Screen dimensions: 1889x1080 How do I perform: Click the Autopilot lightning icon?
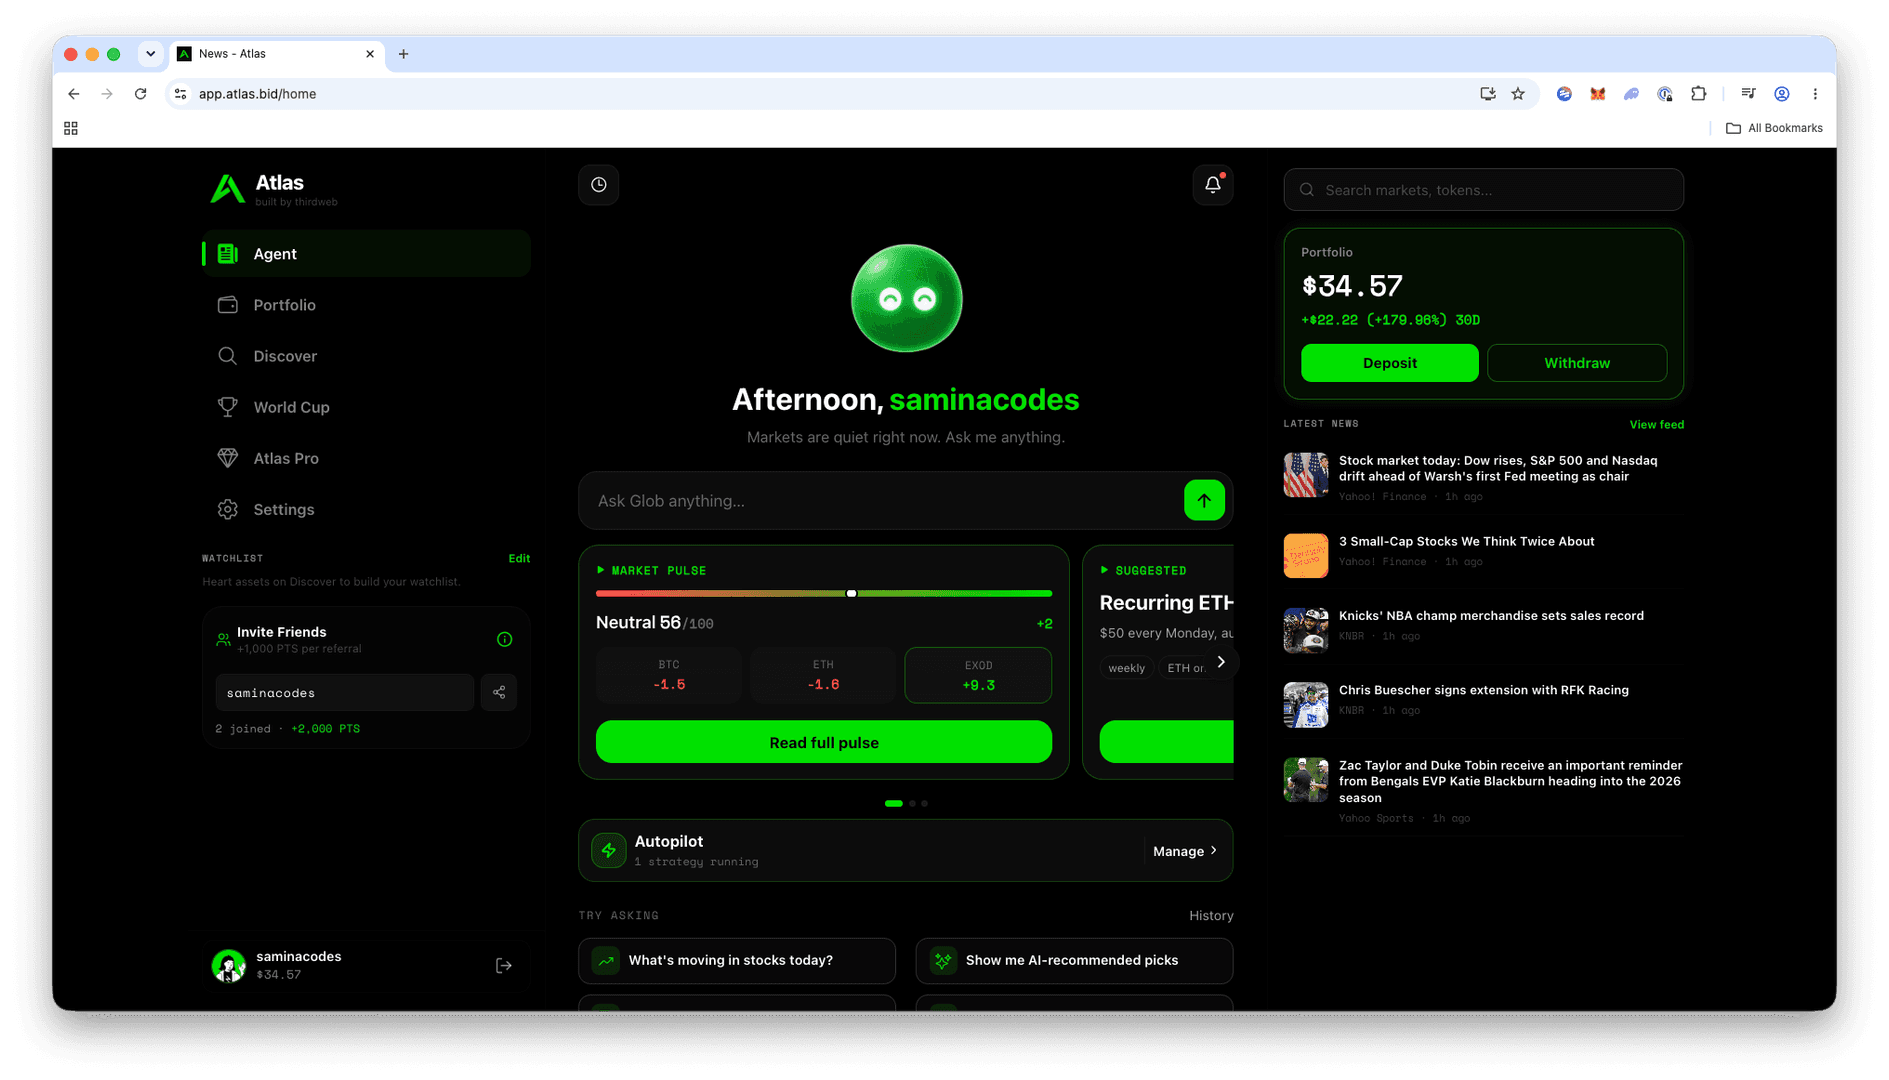point(609,851)
